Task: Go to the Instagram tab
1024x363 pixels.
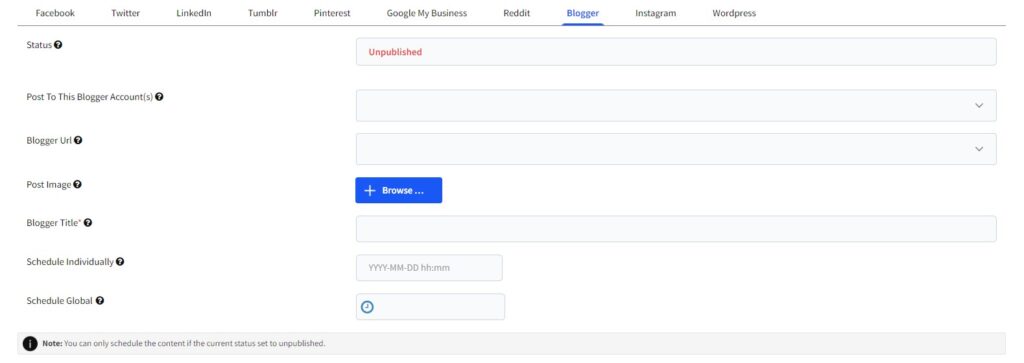Action: pos(656,13)
